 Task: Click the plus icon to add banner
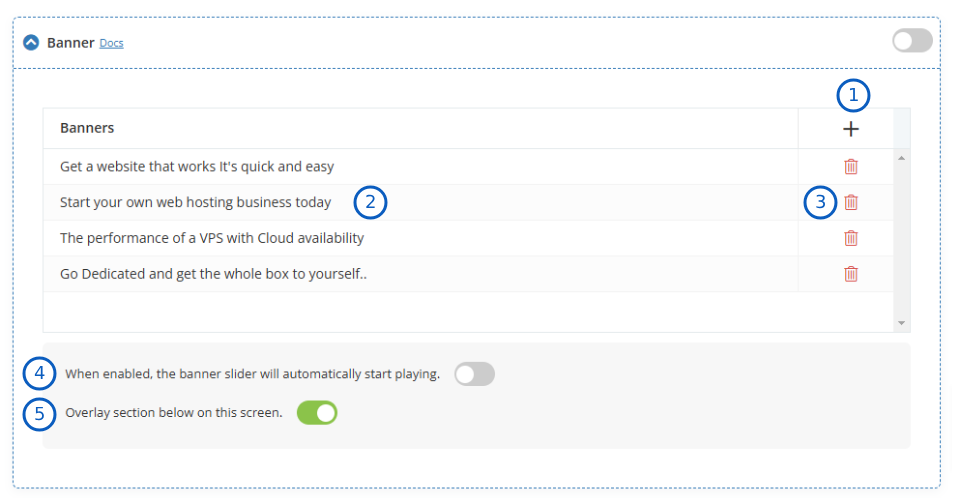coord(851,129)
